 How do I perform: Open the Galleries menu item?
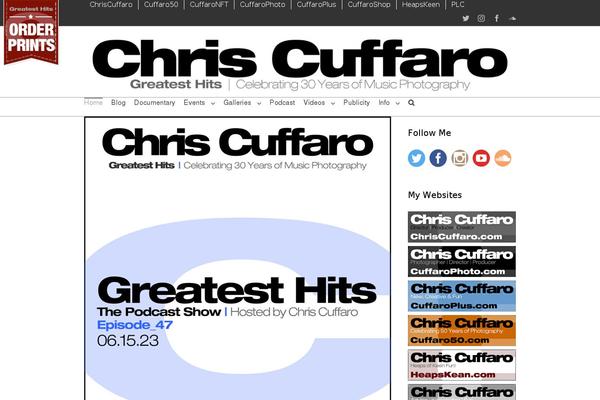237,103
